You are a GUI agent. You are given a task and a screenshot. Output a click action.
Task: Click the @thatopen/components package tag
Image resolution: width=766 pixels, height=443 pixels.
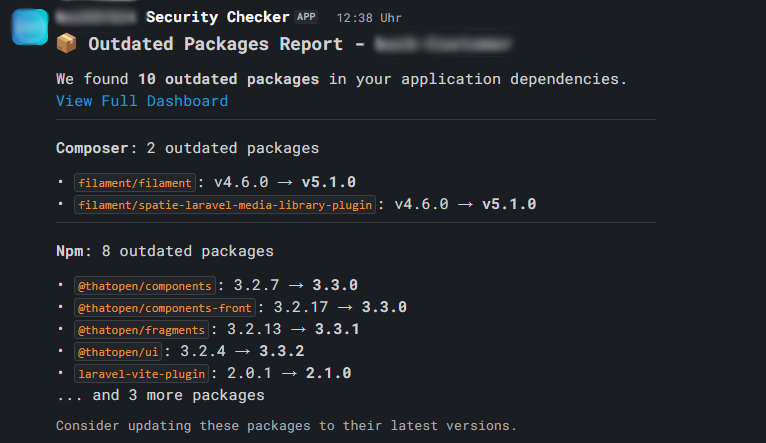(145, 285)
